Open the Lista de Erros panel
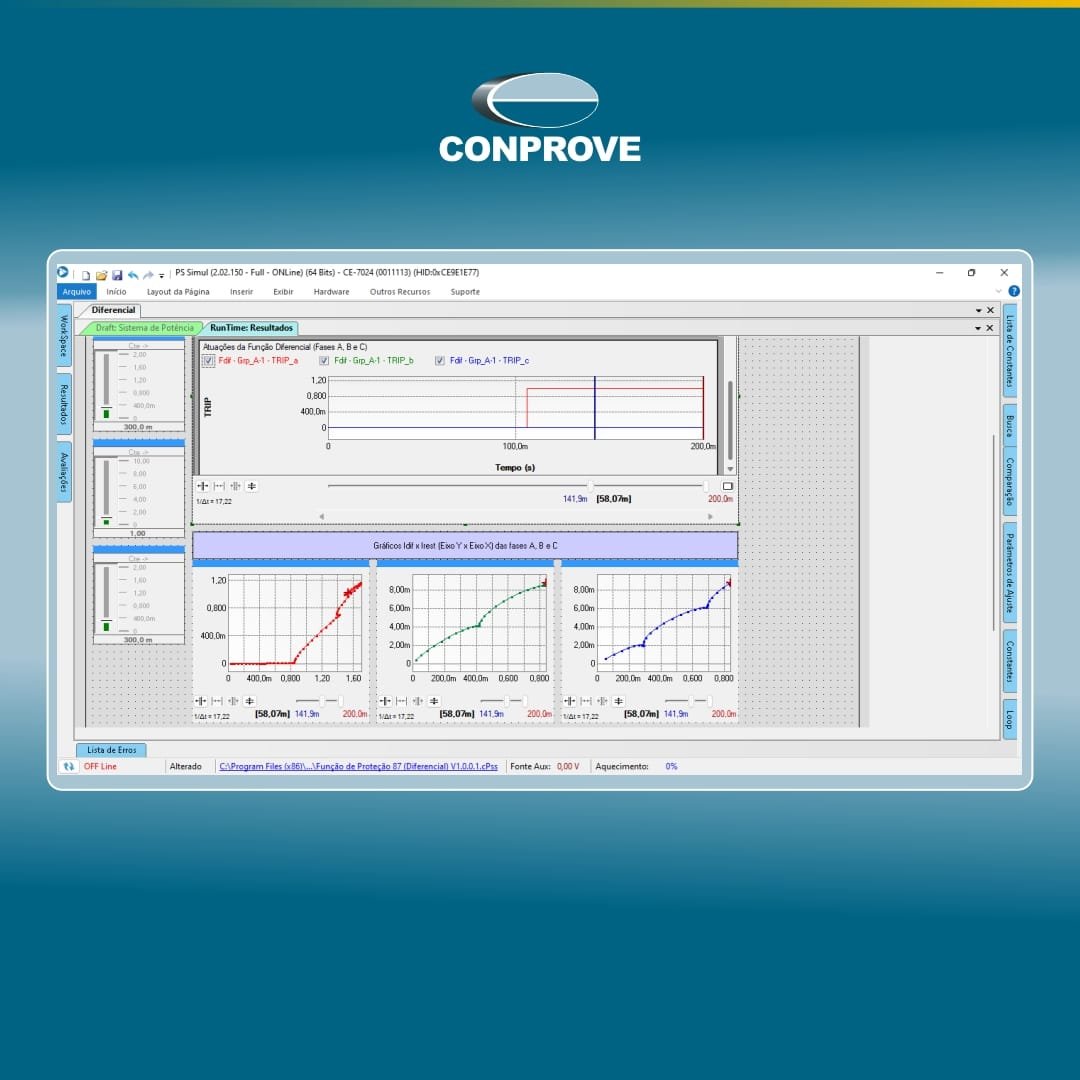1080x1080 pixels. [111, 749]
